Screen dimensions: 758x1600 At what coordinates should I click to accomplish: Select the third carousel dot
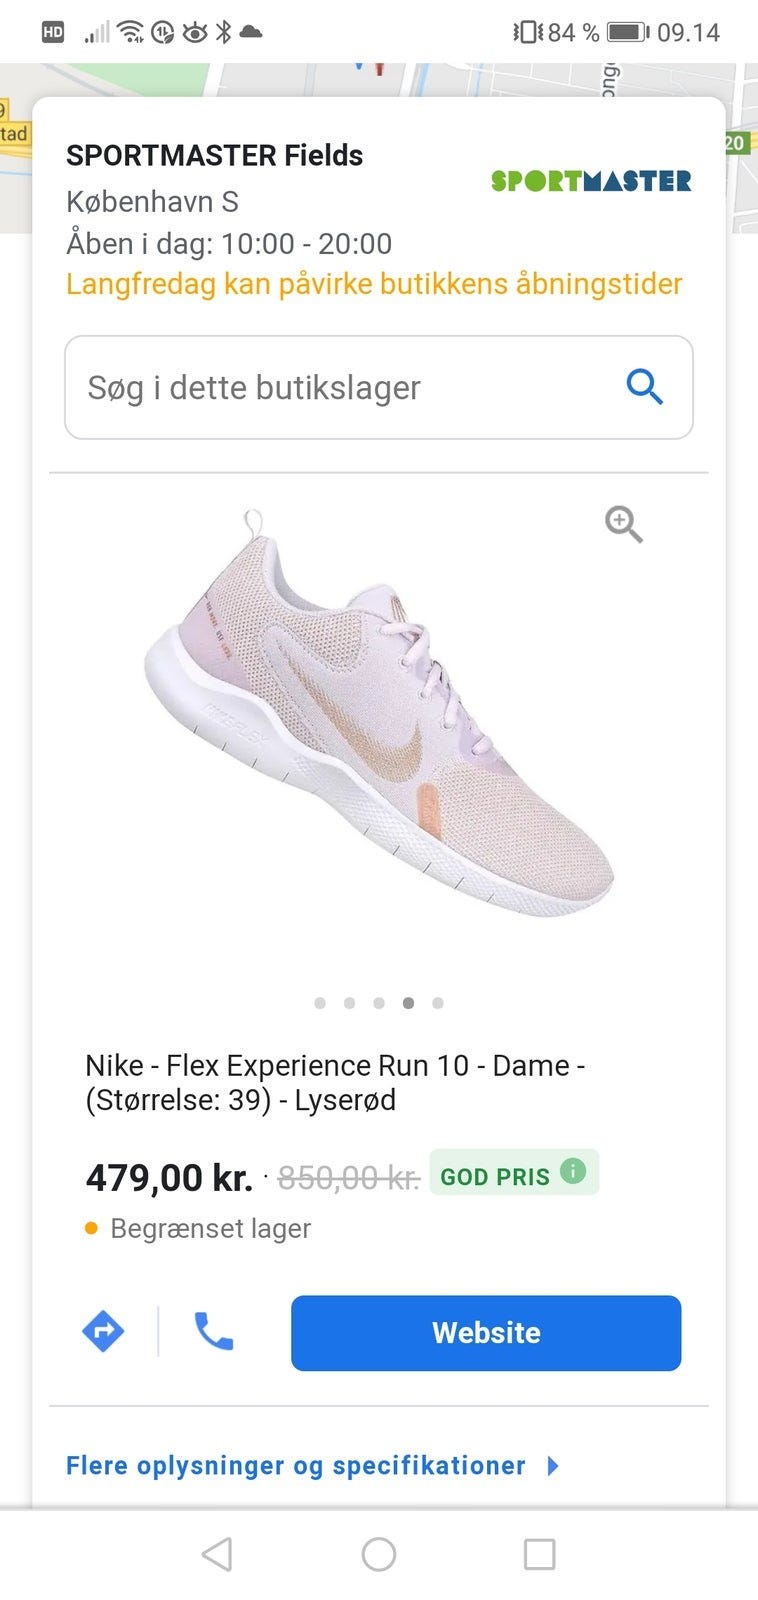click(379, 1003)
